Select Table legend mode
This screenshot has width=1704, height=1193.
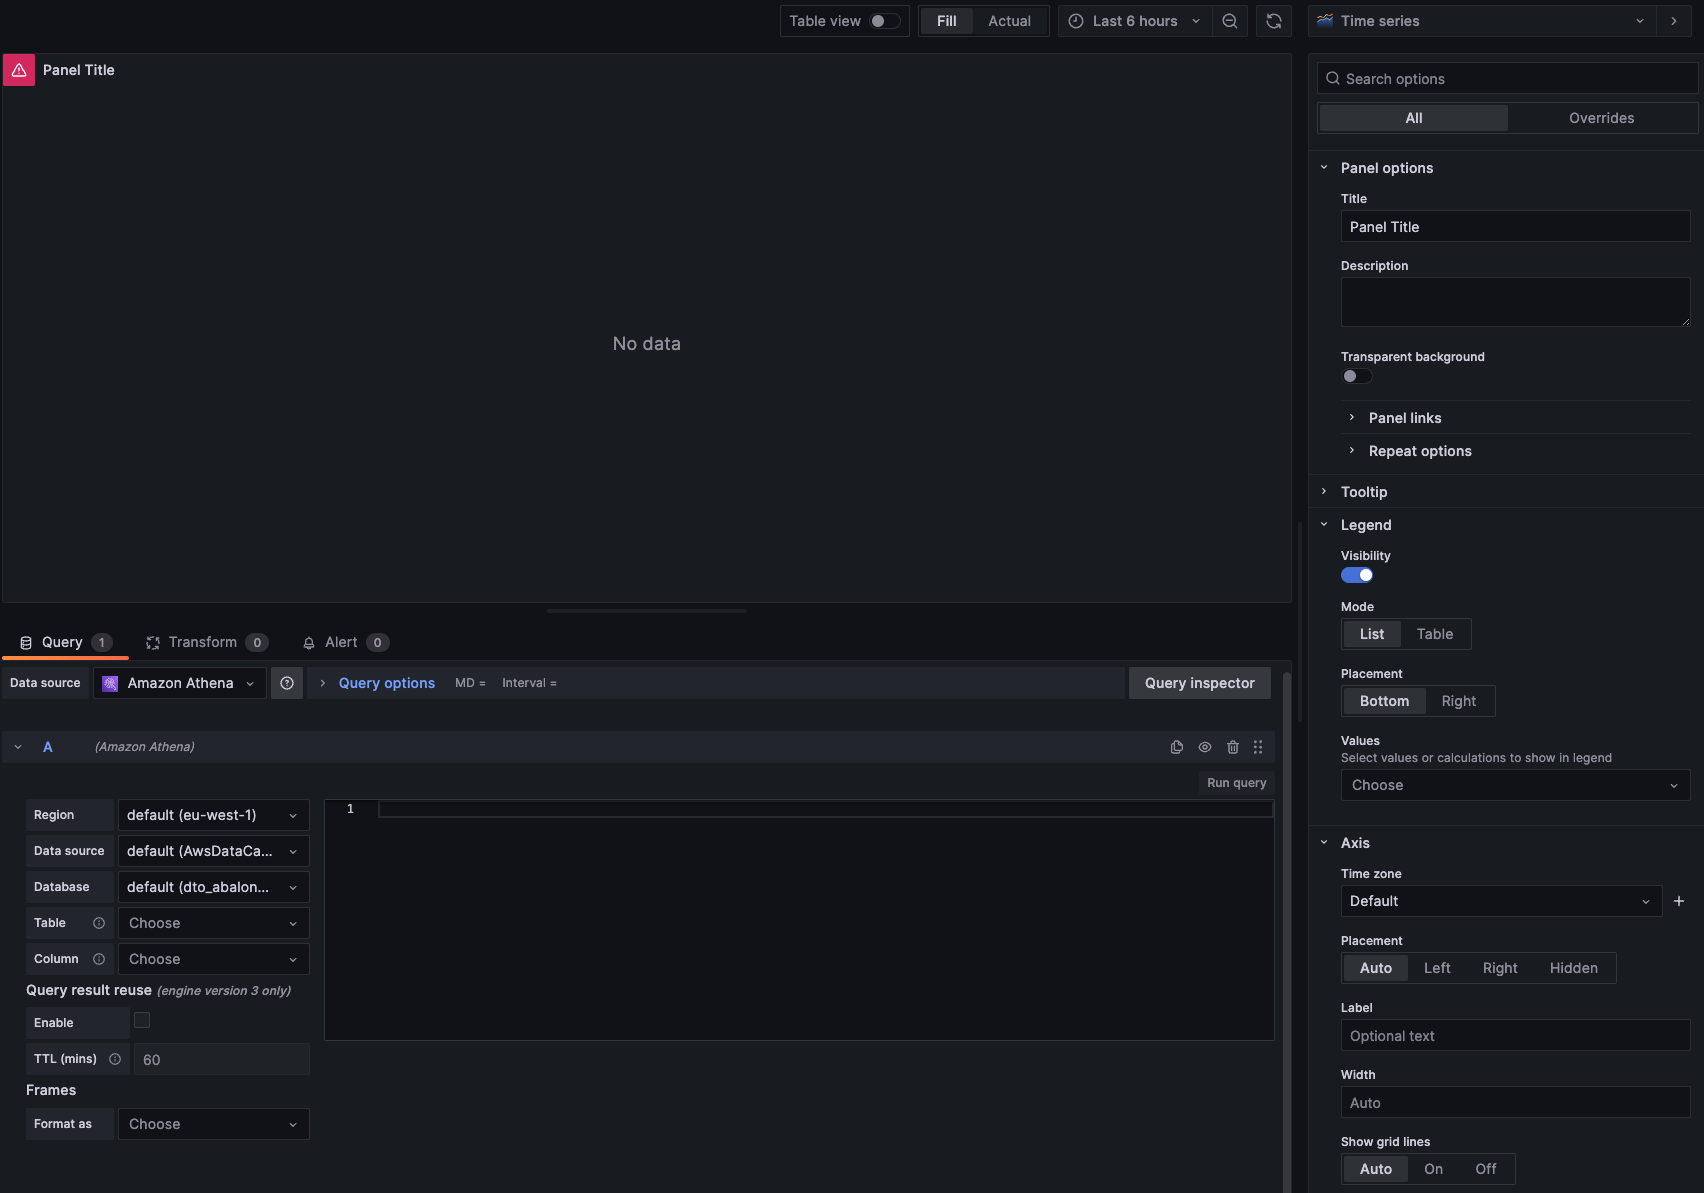1434,634
